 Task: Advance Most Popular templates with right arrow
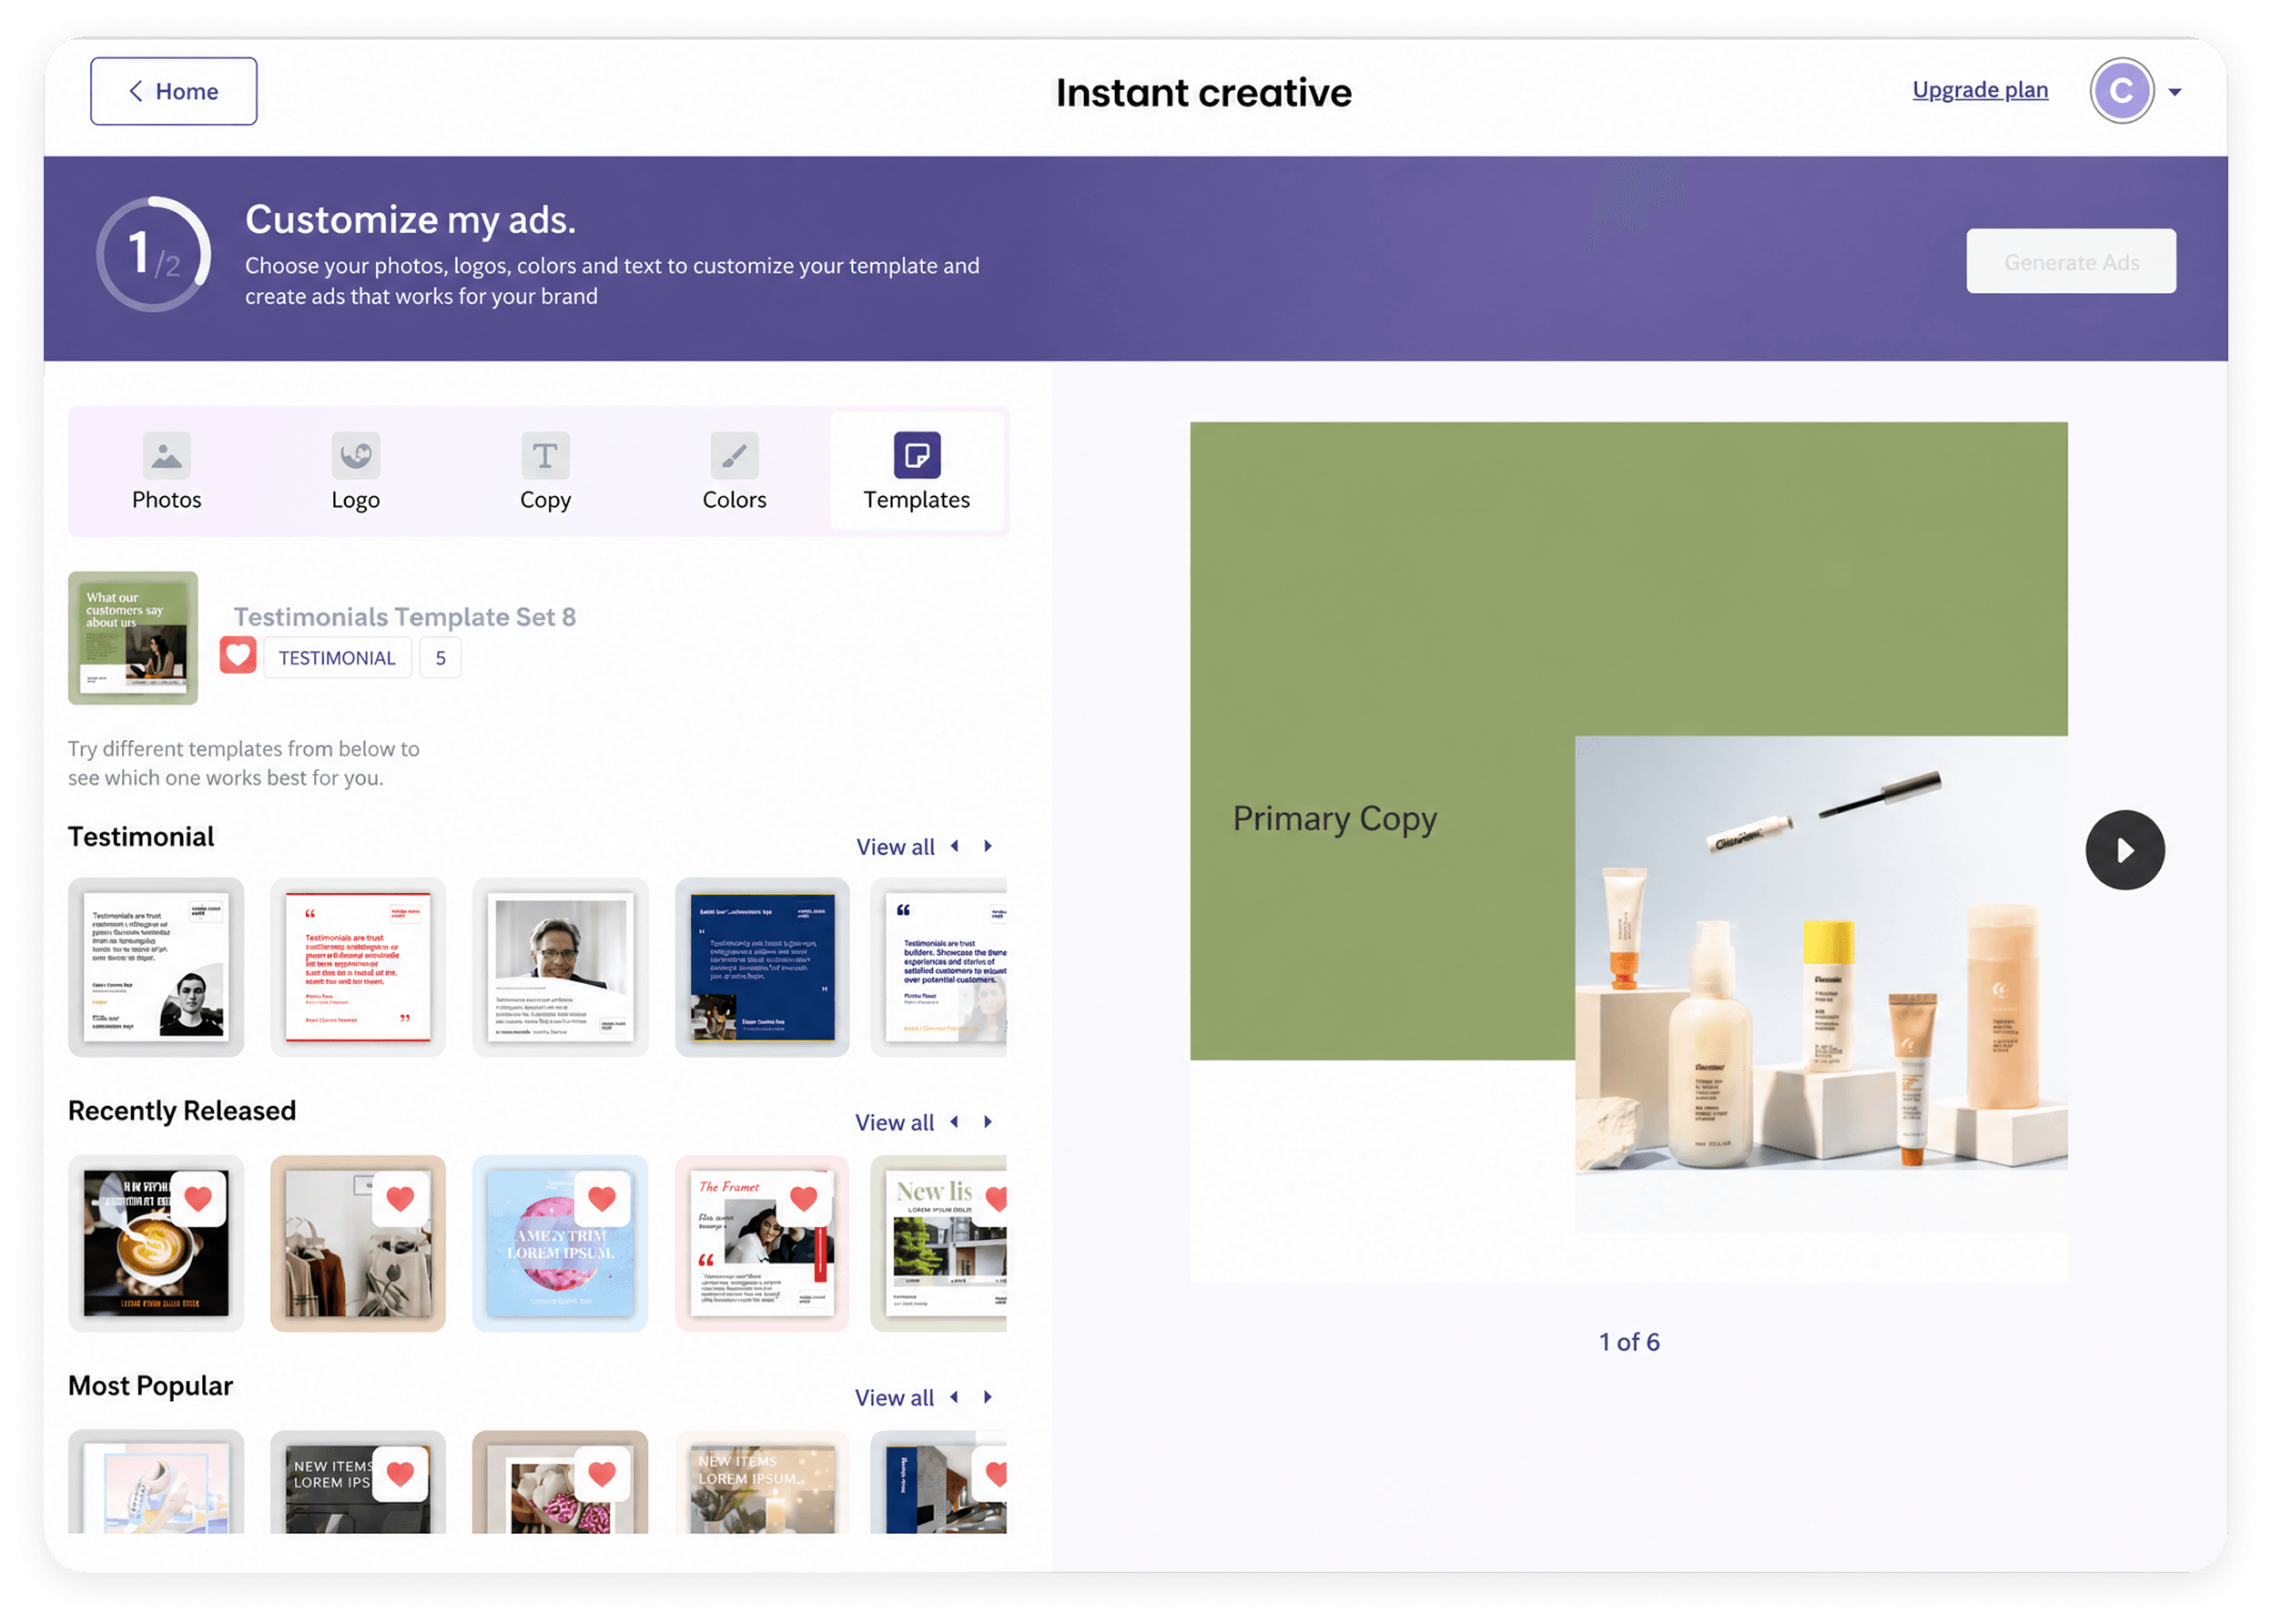coord(988,1397)
